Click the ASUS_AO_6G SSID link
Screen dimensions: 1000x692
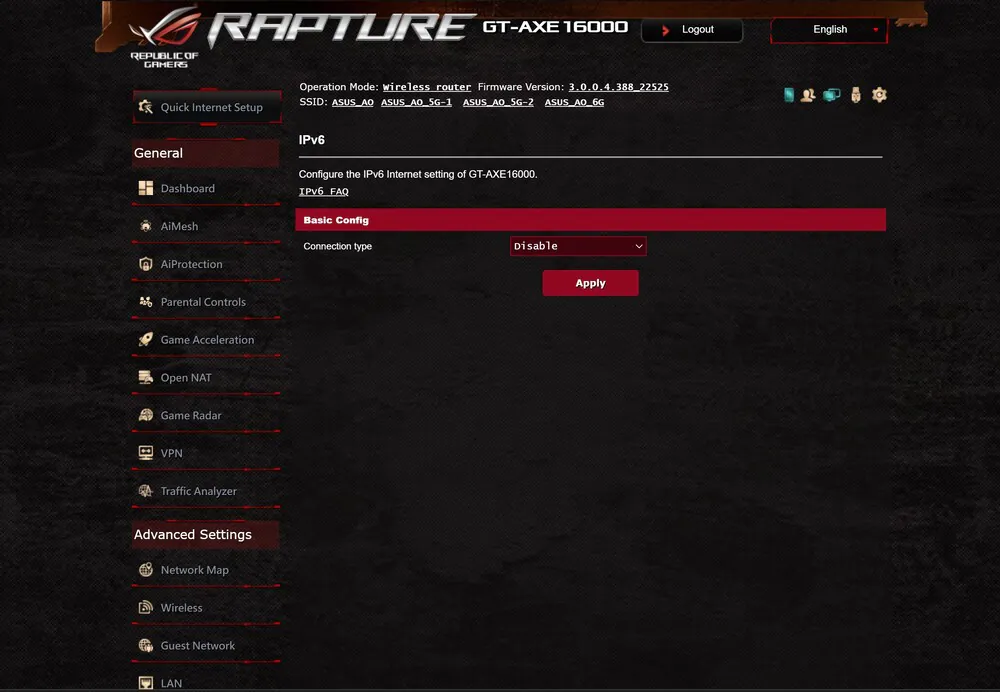pyautogui.click(x=574, y=102)
